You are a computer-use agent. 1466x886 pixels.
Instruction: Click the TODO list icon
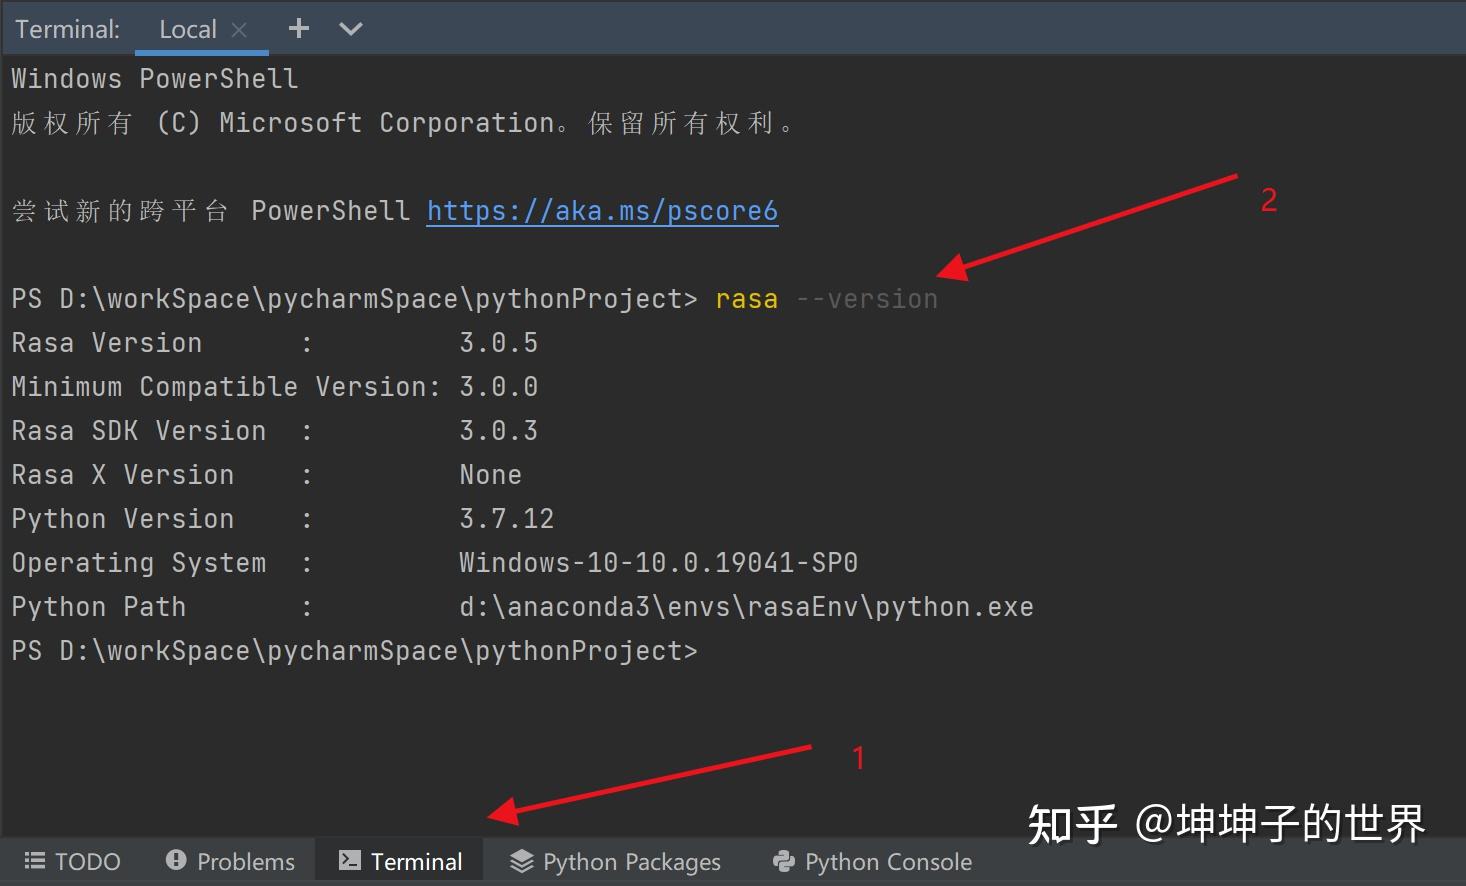(35, 860)
